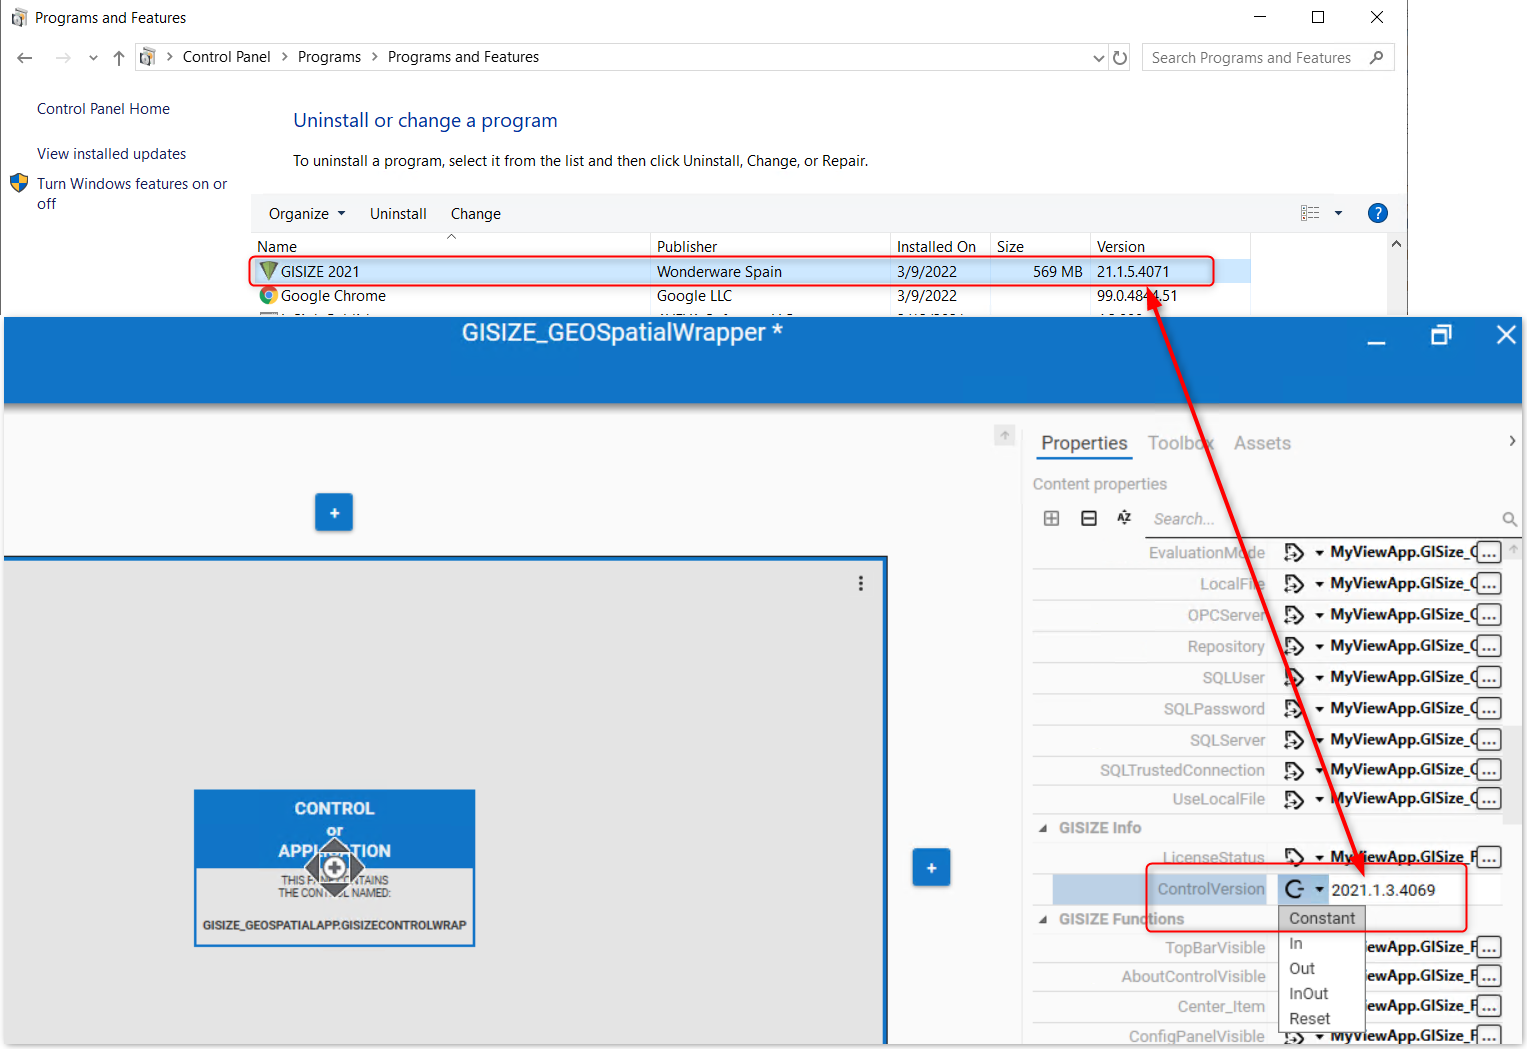The width and height of the screenshot is (1527, 1049).
Task: Open Programs and Features help
Action: tap(1377, 213)
